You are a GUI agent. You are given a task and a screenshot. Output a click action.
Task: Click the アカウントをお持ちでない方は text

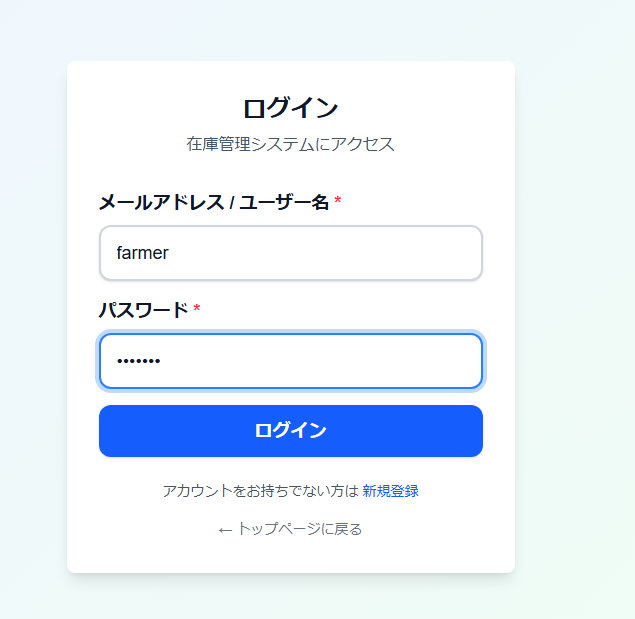[259, 491]
